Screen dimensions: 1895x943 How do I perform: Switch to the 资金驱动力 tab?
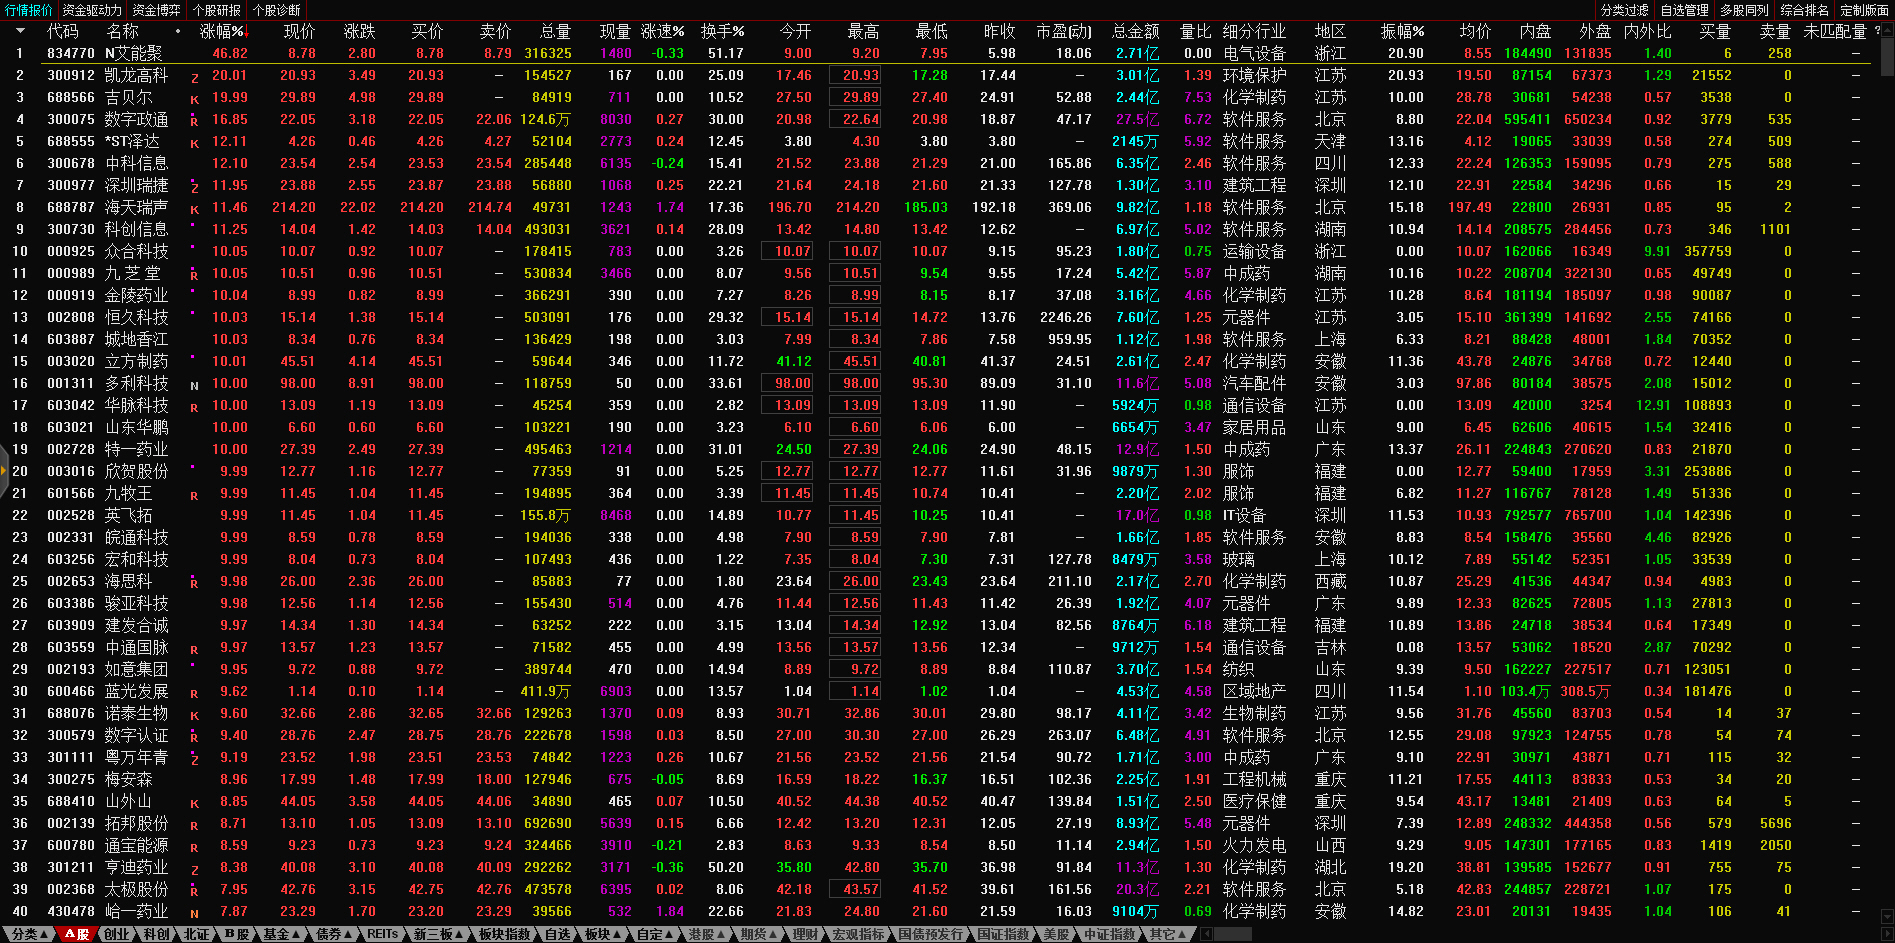[x=92, y=10]
